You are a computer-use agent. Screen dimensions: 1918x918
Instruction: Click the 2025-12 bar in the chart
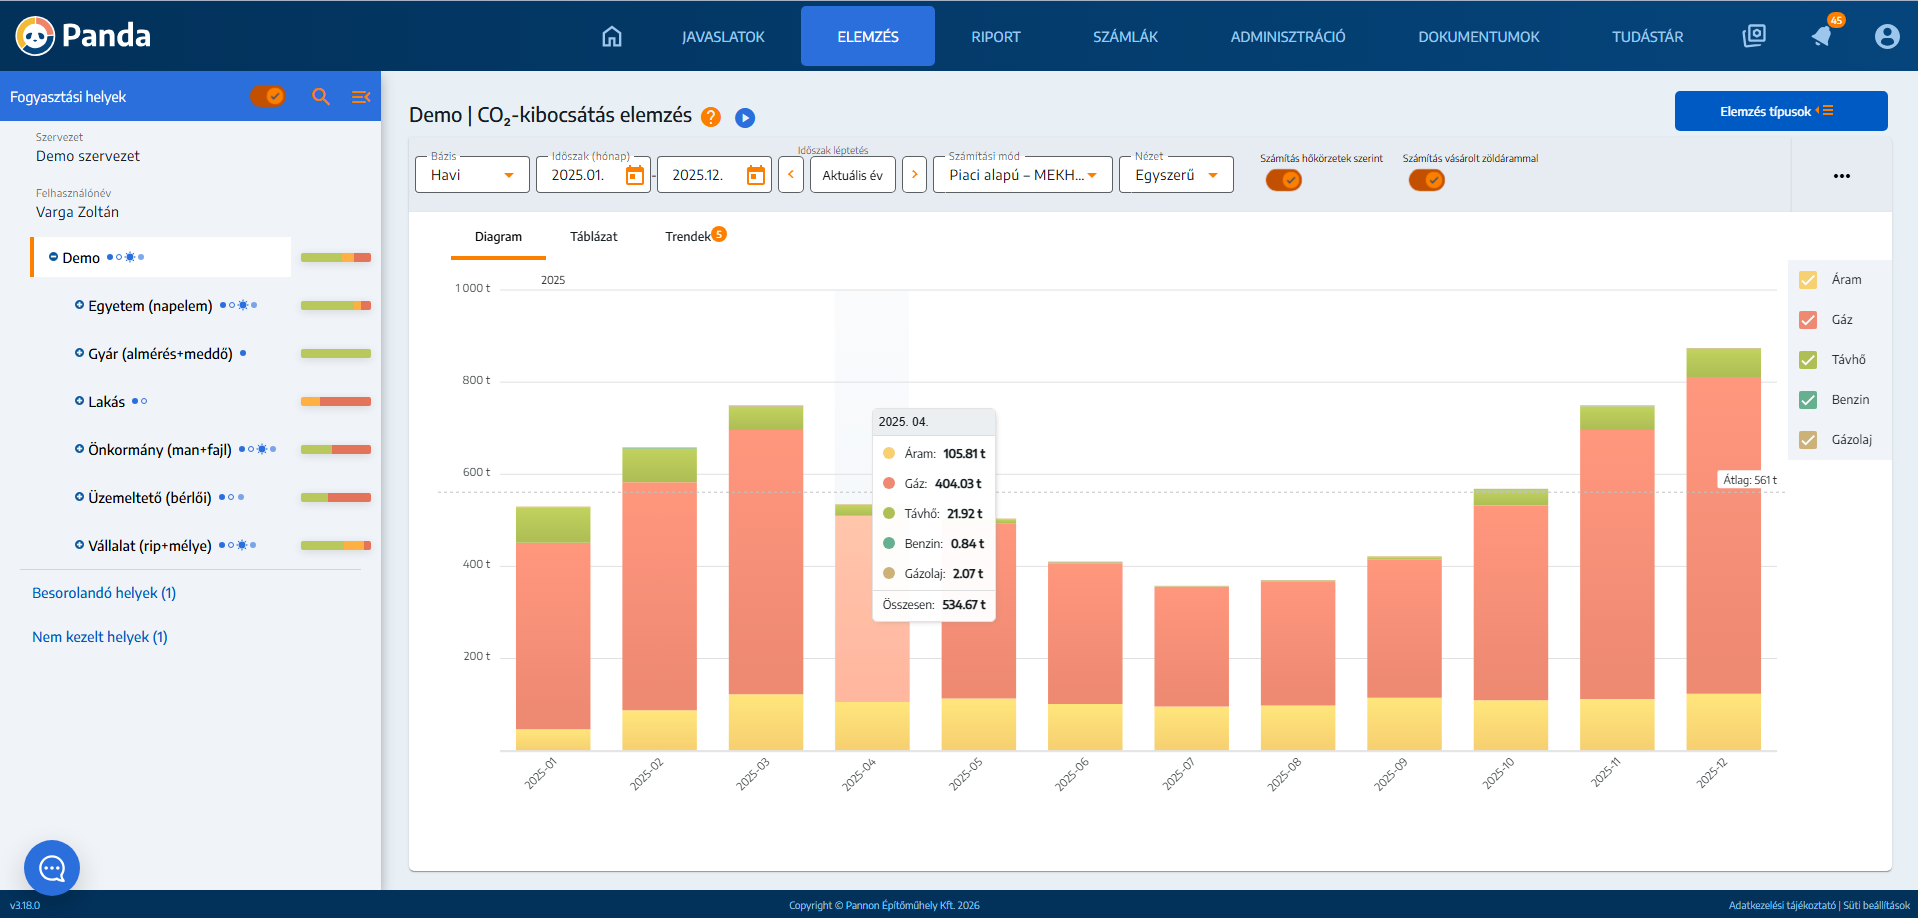pyautogui.click(x=1723, y=550)
